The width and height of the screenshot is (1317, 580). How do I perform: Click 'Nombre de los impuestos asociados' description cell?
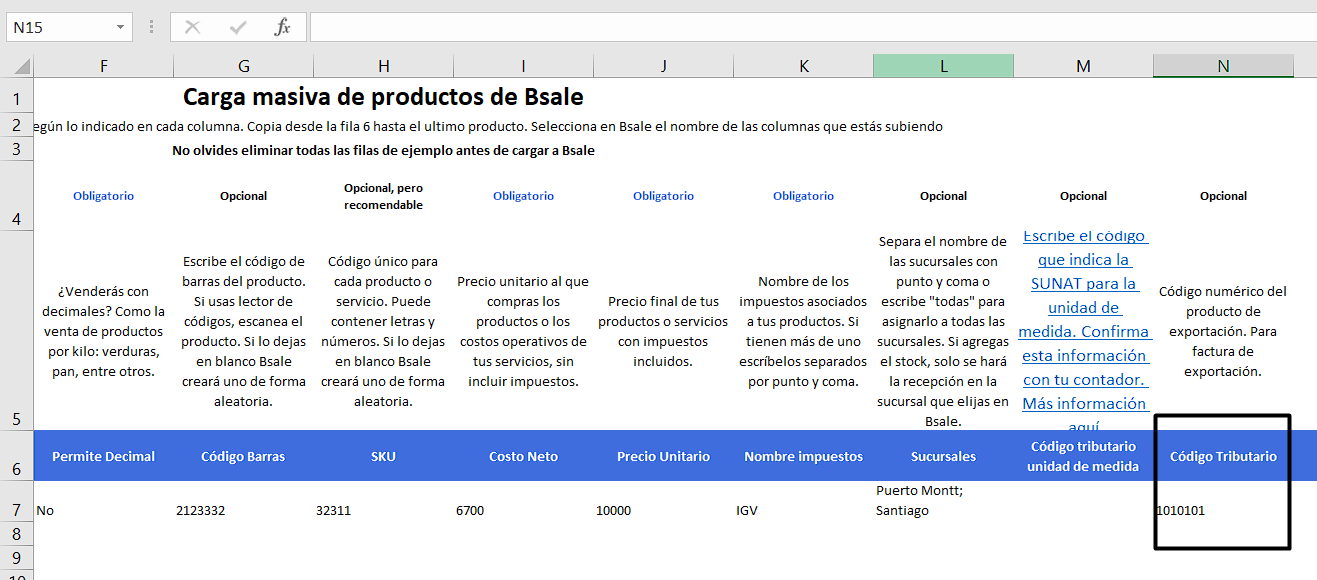pyautogui.click(x=803, y=331)
